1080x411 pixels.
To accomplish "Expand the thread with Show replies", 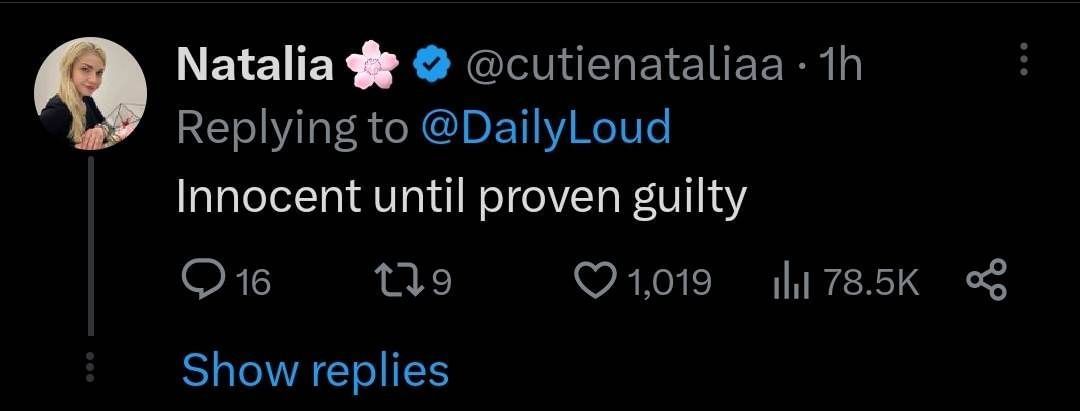I will click(315, 370).
